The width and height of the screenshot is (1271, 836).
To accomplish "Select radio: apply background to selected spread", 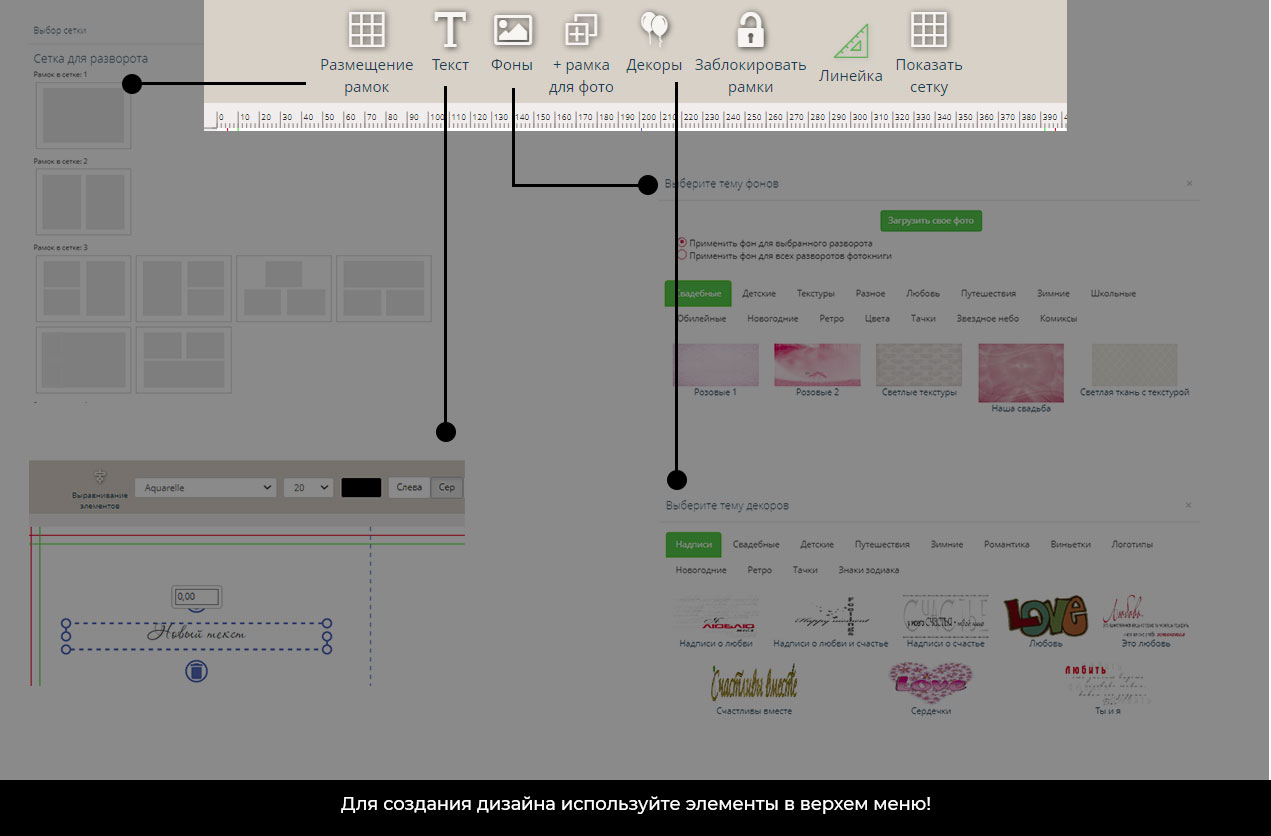I will point(682,243).
